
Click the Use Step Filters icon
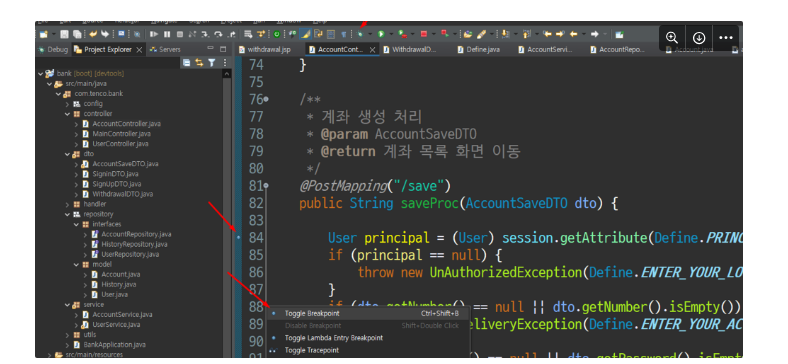pyautogui.click(x=261, y=34)
